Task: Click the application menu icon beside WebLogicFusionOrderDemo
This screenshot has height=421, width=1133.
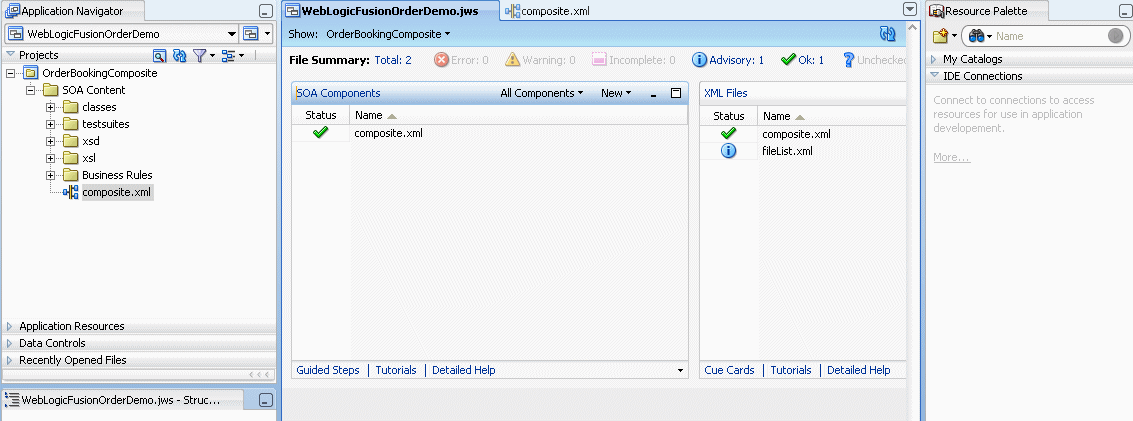Action: [250, 34]
